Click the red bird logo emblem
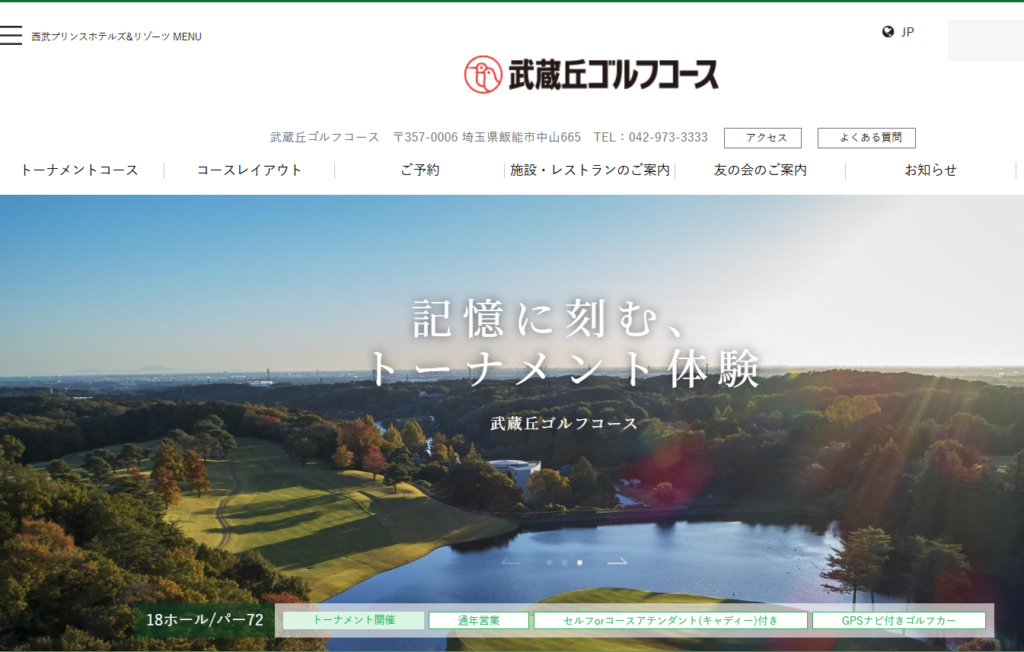This screenshot has height=652, width=1024. coord(483,74)
